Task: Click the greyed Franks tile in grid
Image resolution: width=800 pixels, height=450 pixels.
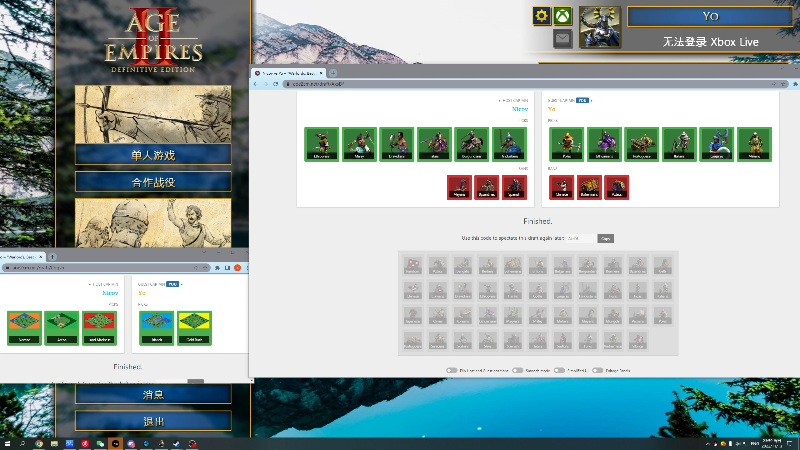Action: (513, 290)
